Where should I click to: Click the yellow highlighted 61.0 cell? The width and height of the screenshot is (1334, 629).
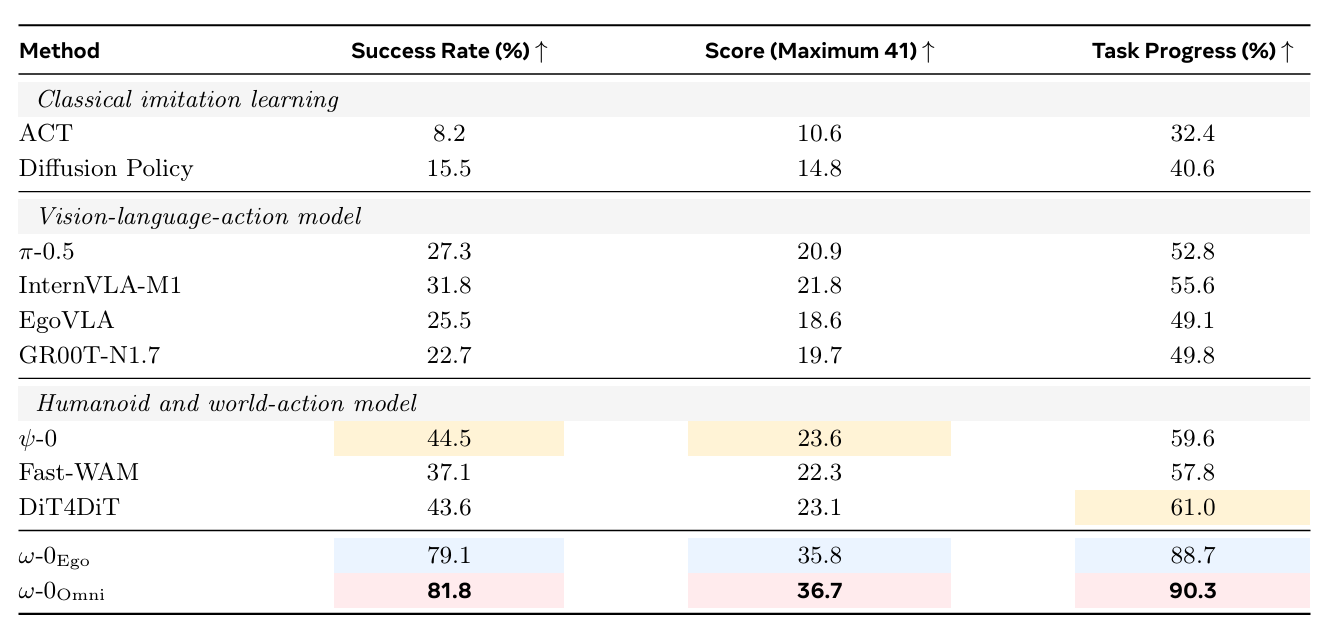pyautogui.click(x=1192, y=507)
